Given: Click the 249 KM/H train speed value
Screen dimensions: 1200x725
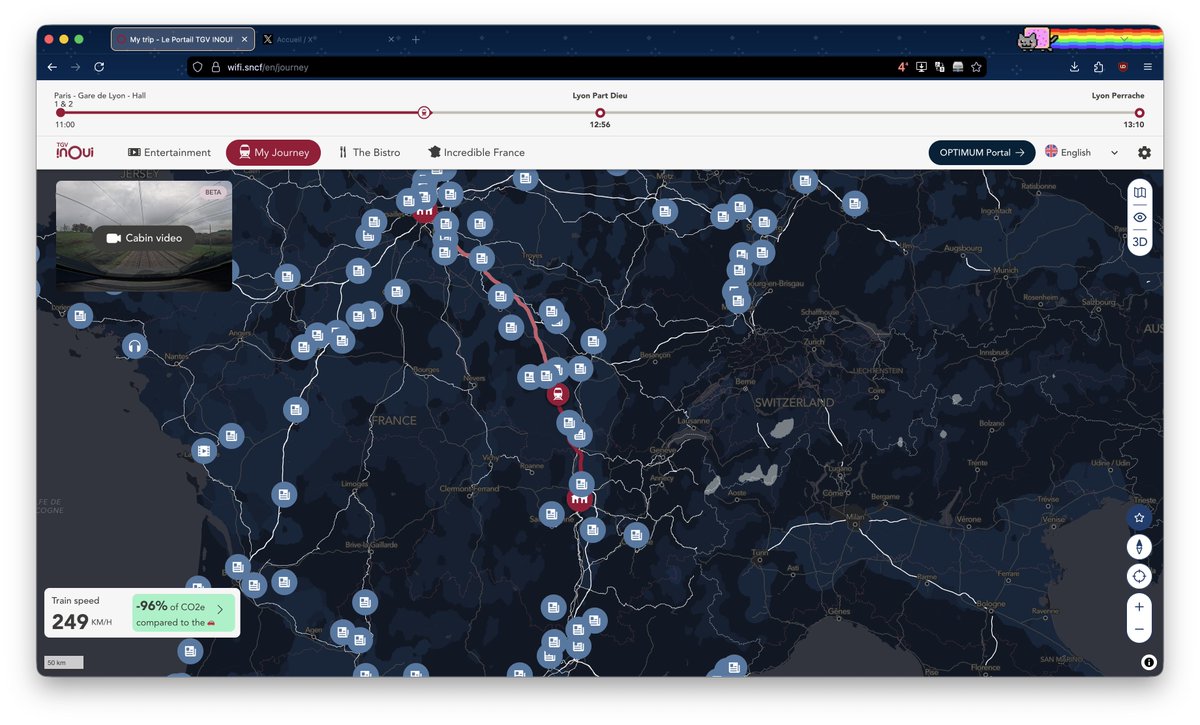Looking at the screenshot, I should (82, 622).
